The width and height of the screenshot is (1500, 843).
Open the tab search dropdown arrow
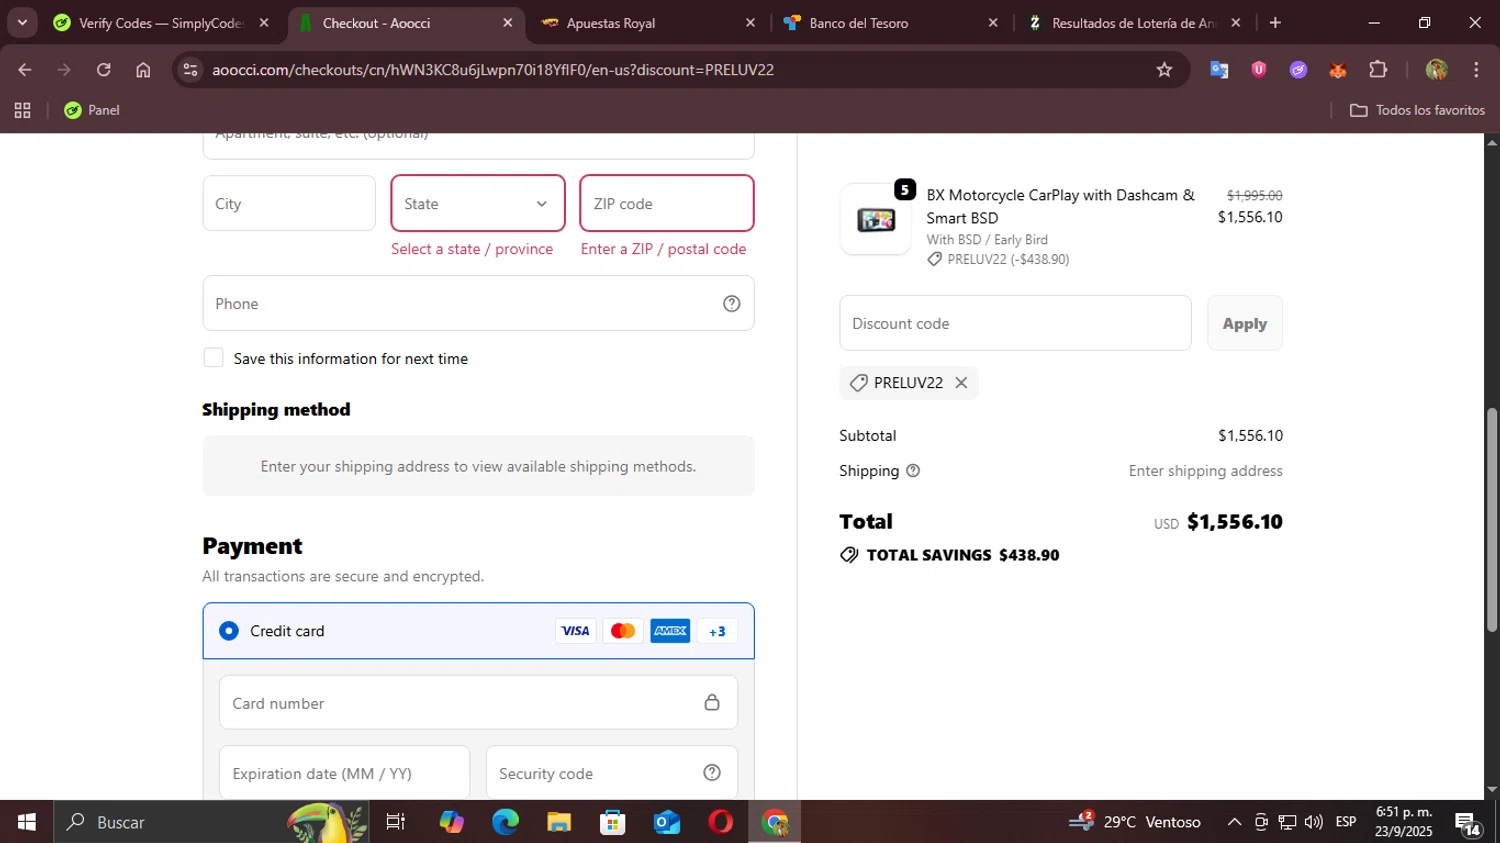[22, 23]
